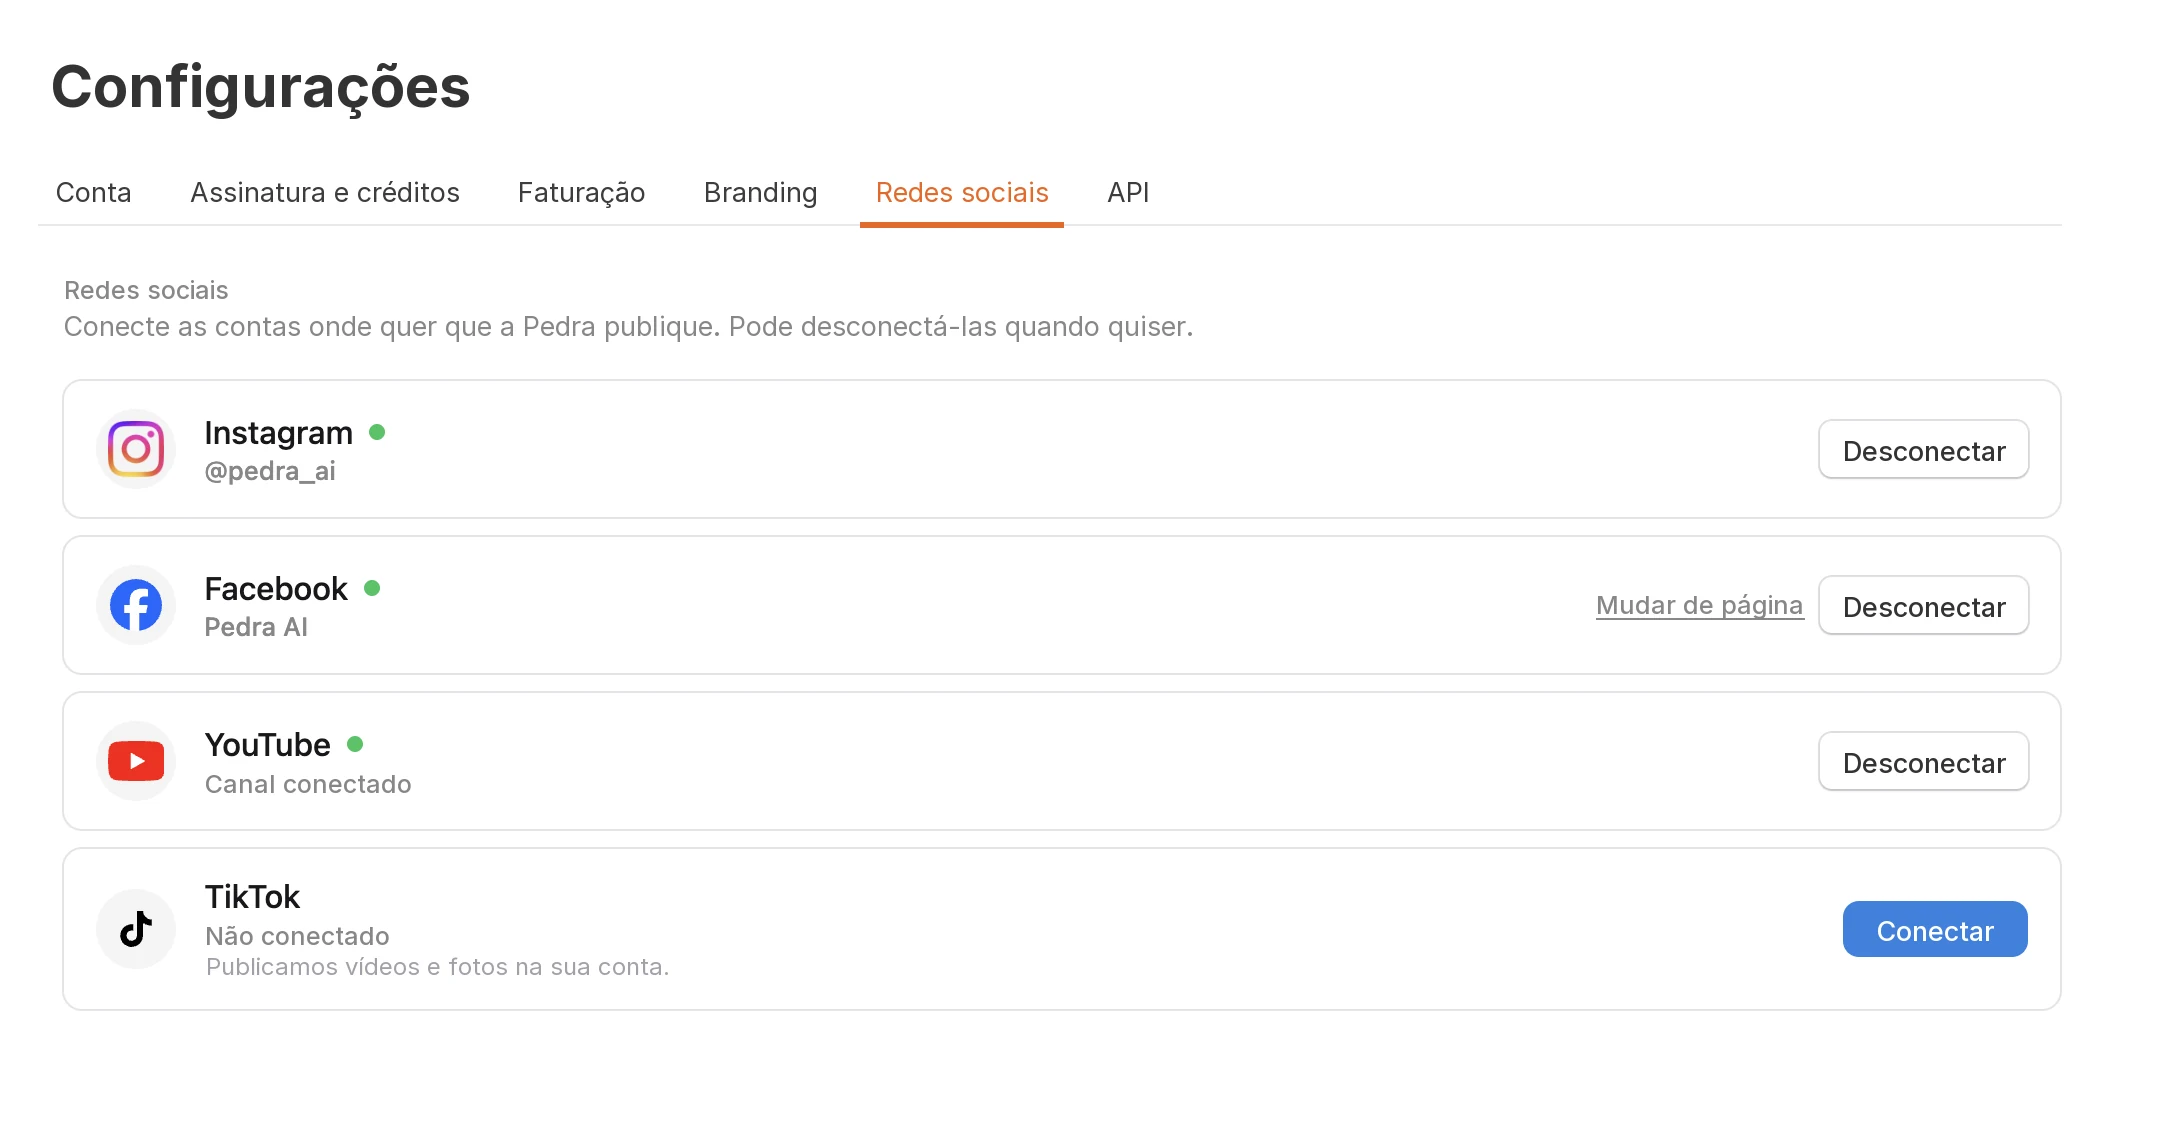Select the Redes sociais tab
Screen dimensions: 2162x1134
962,192
